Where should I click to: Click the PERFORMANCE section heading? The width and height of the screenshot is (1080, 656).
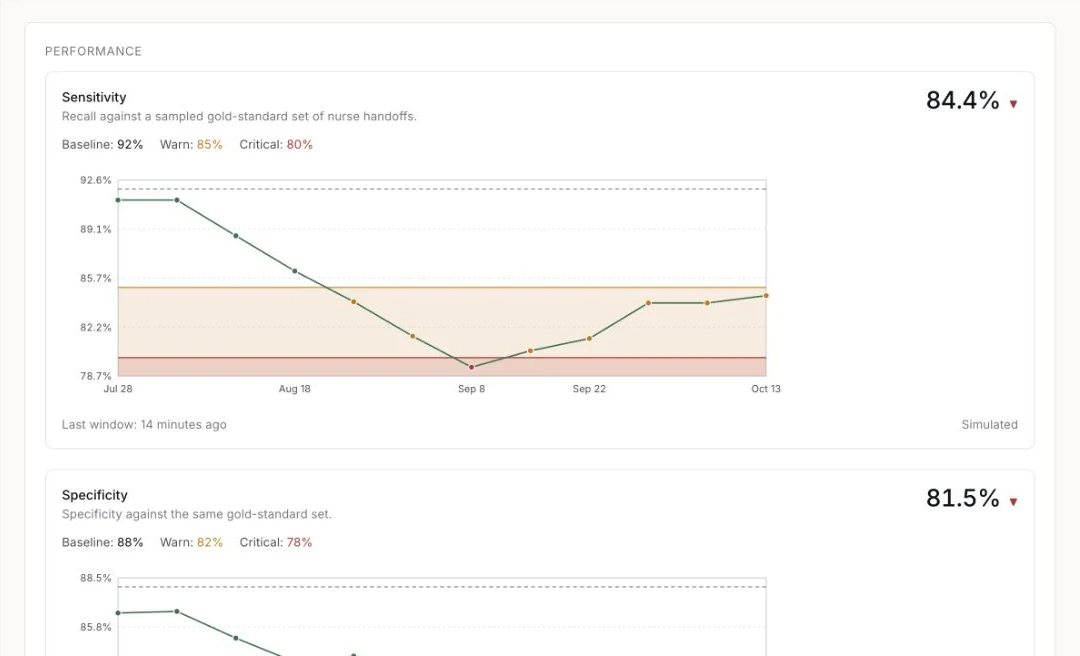click(94, 51)
